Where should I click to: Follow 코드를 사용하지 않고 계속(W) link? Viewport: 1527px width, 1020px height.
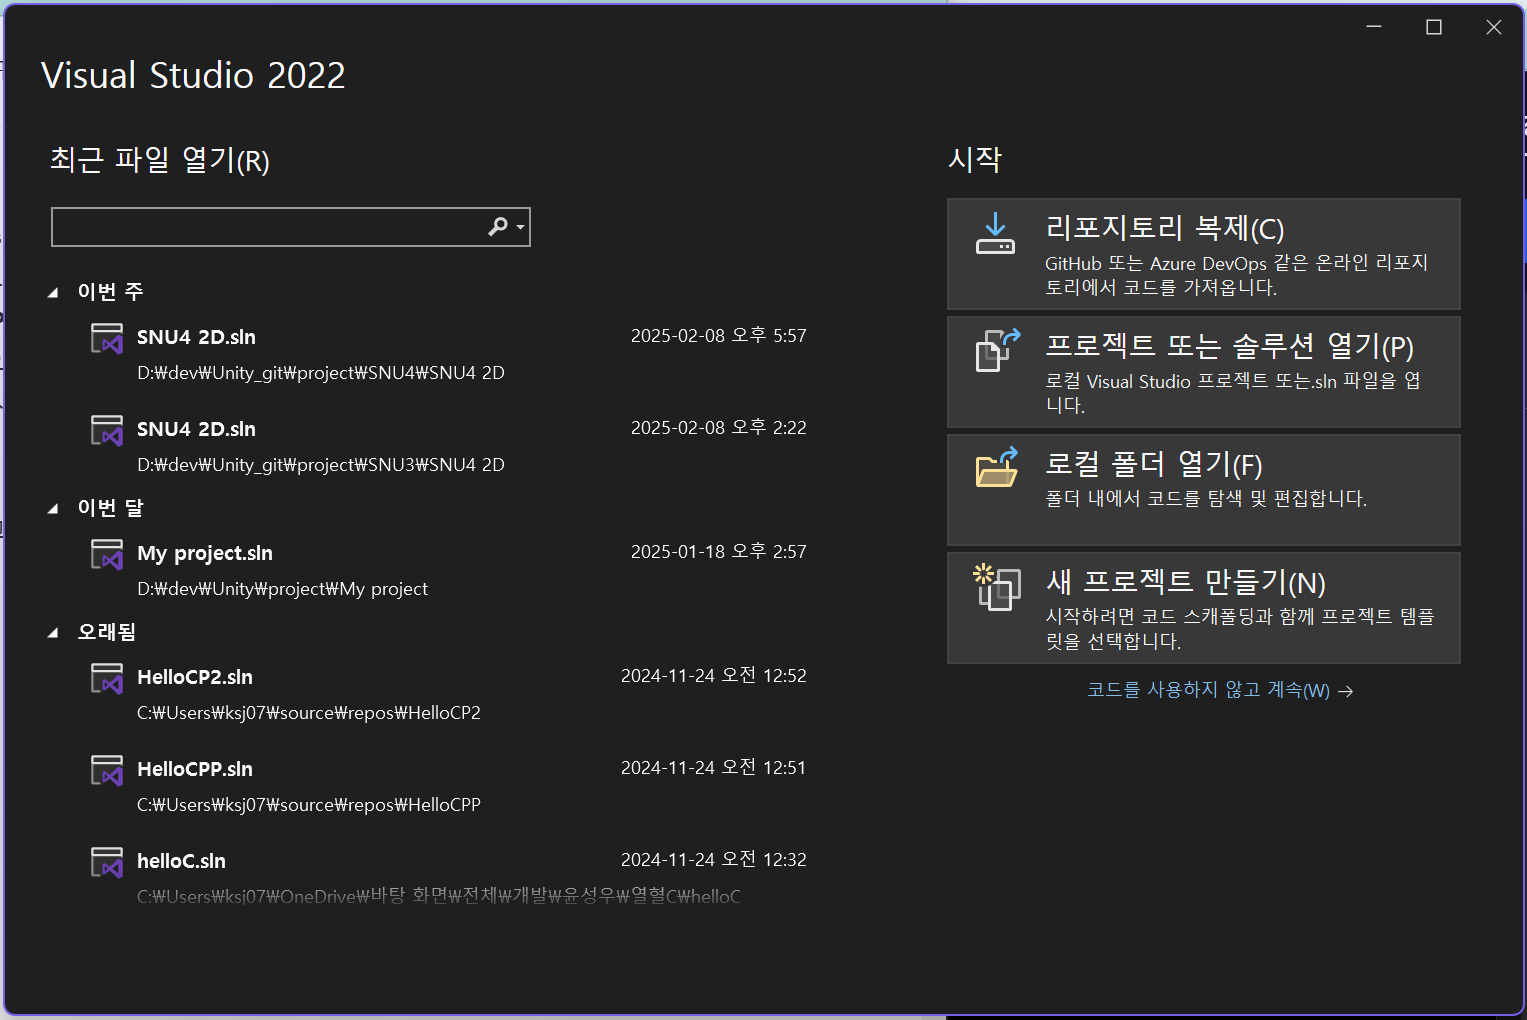click(x=1219, y=690)
